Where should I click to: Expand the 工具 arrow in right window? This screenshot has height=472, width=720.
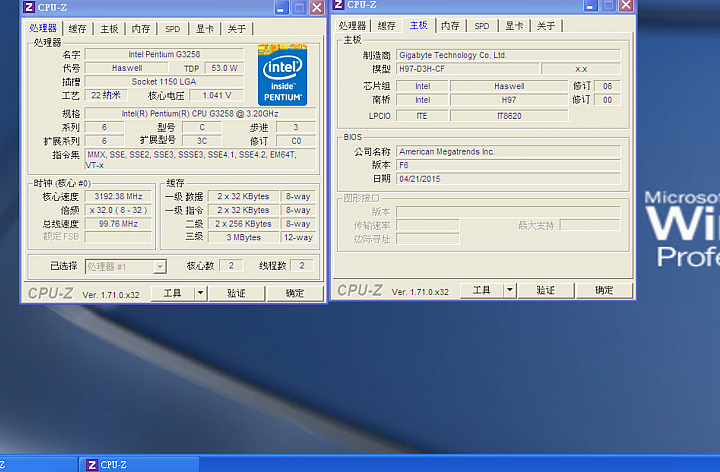510,290
